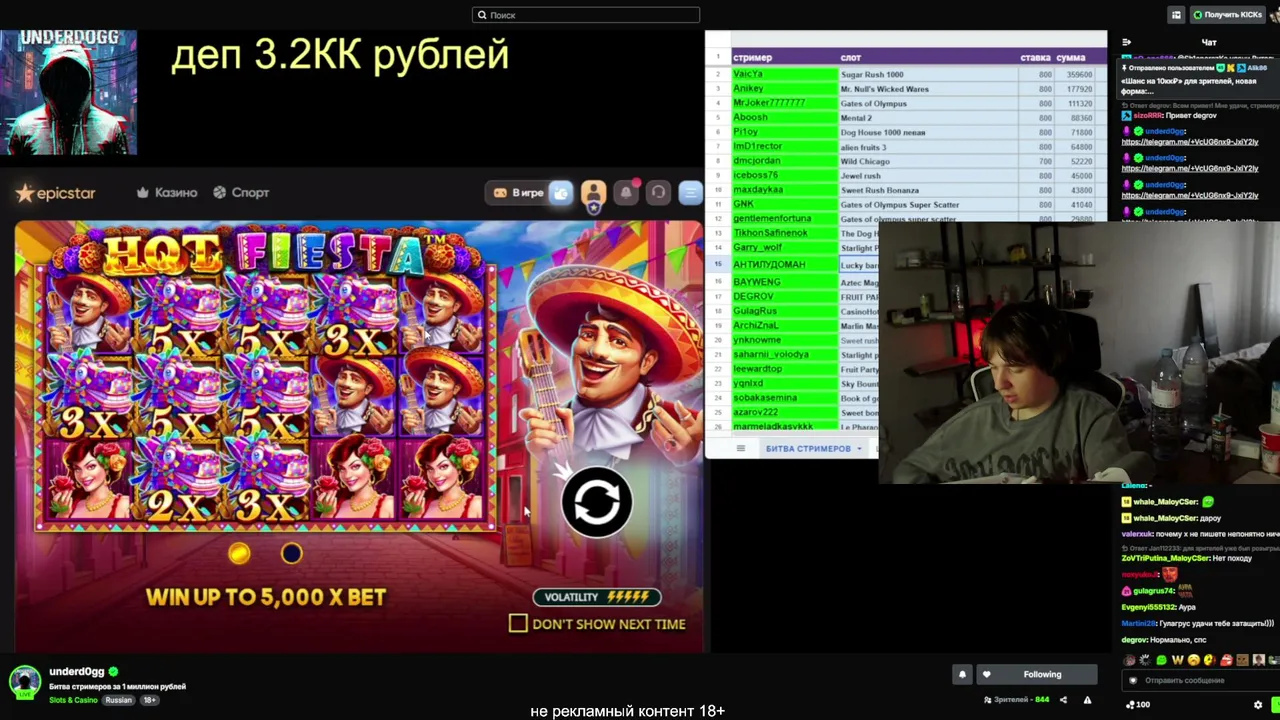
Task: Open underd0gg channel avatar
Action: coord(25,682)
